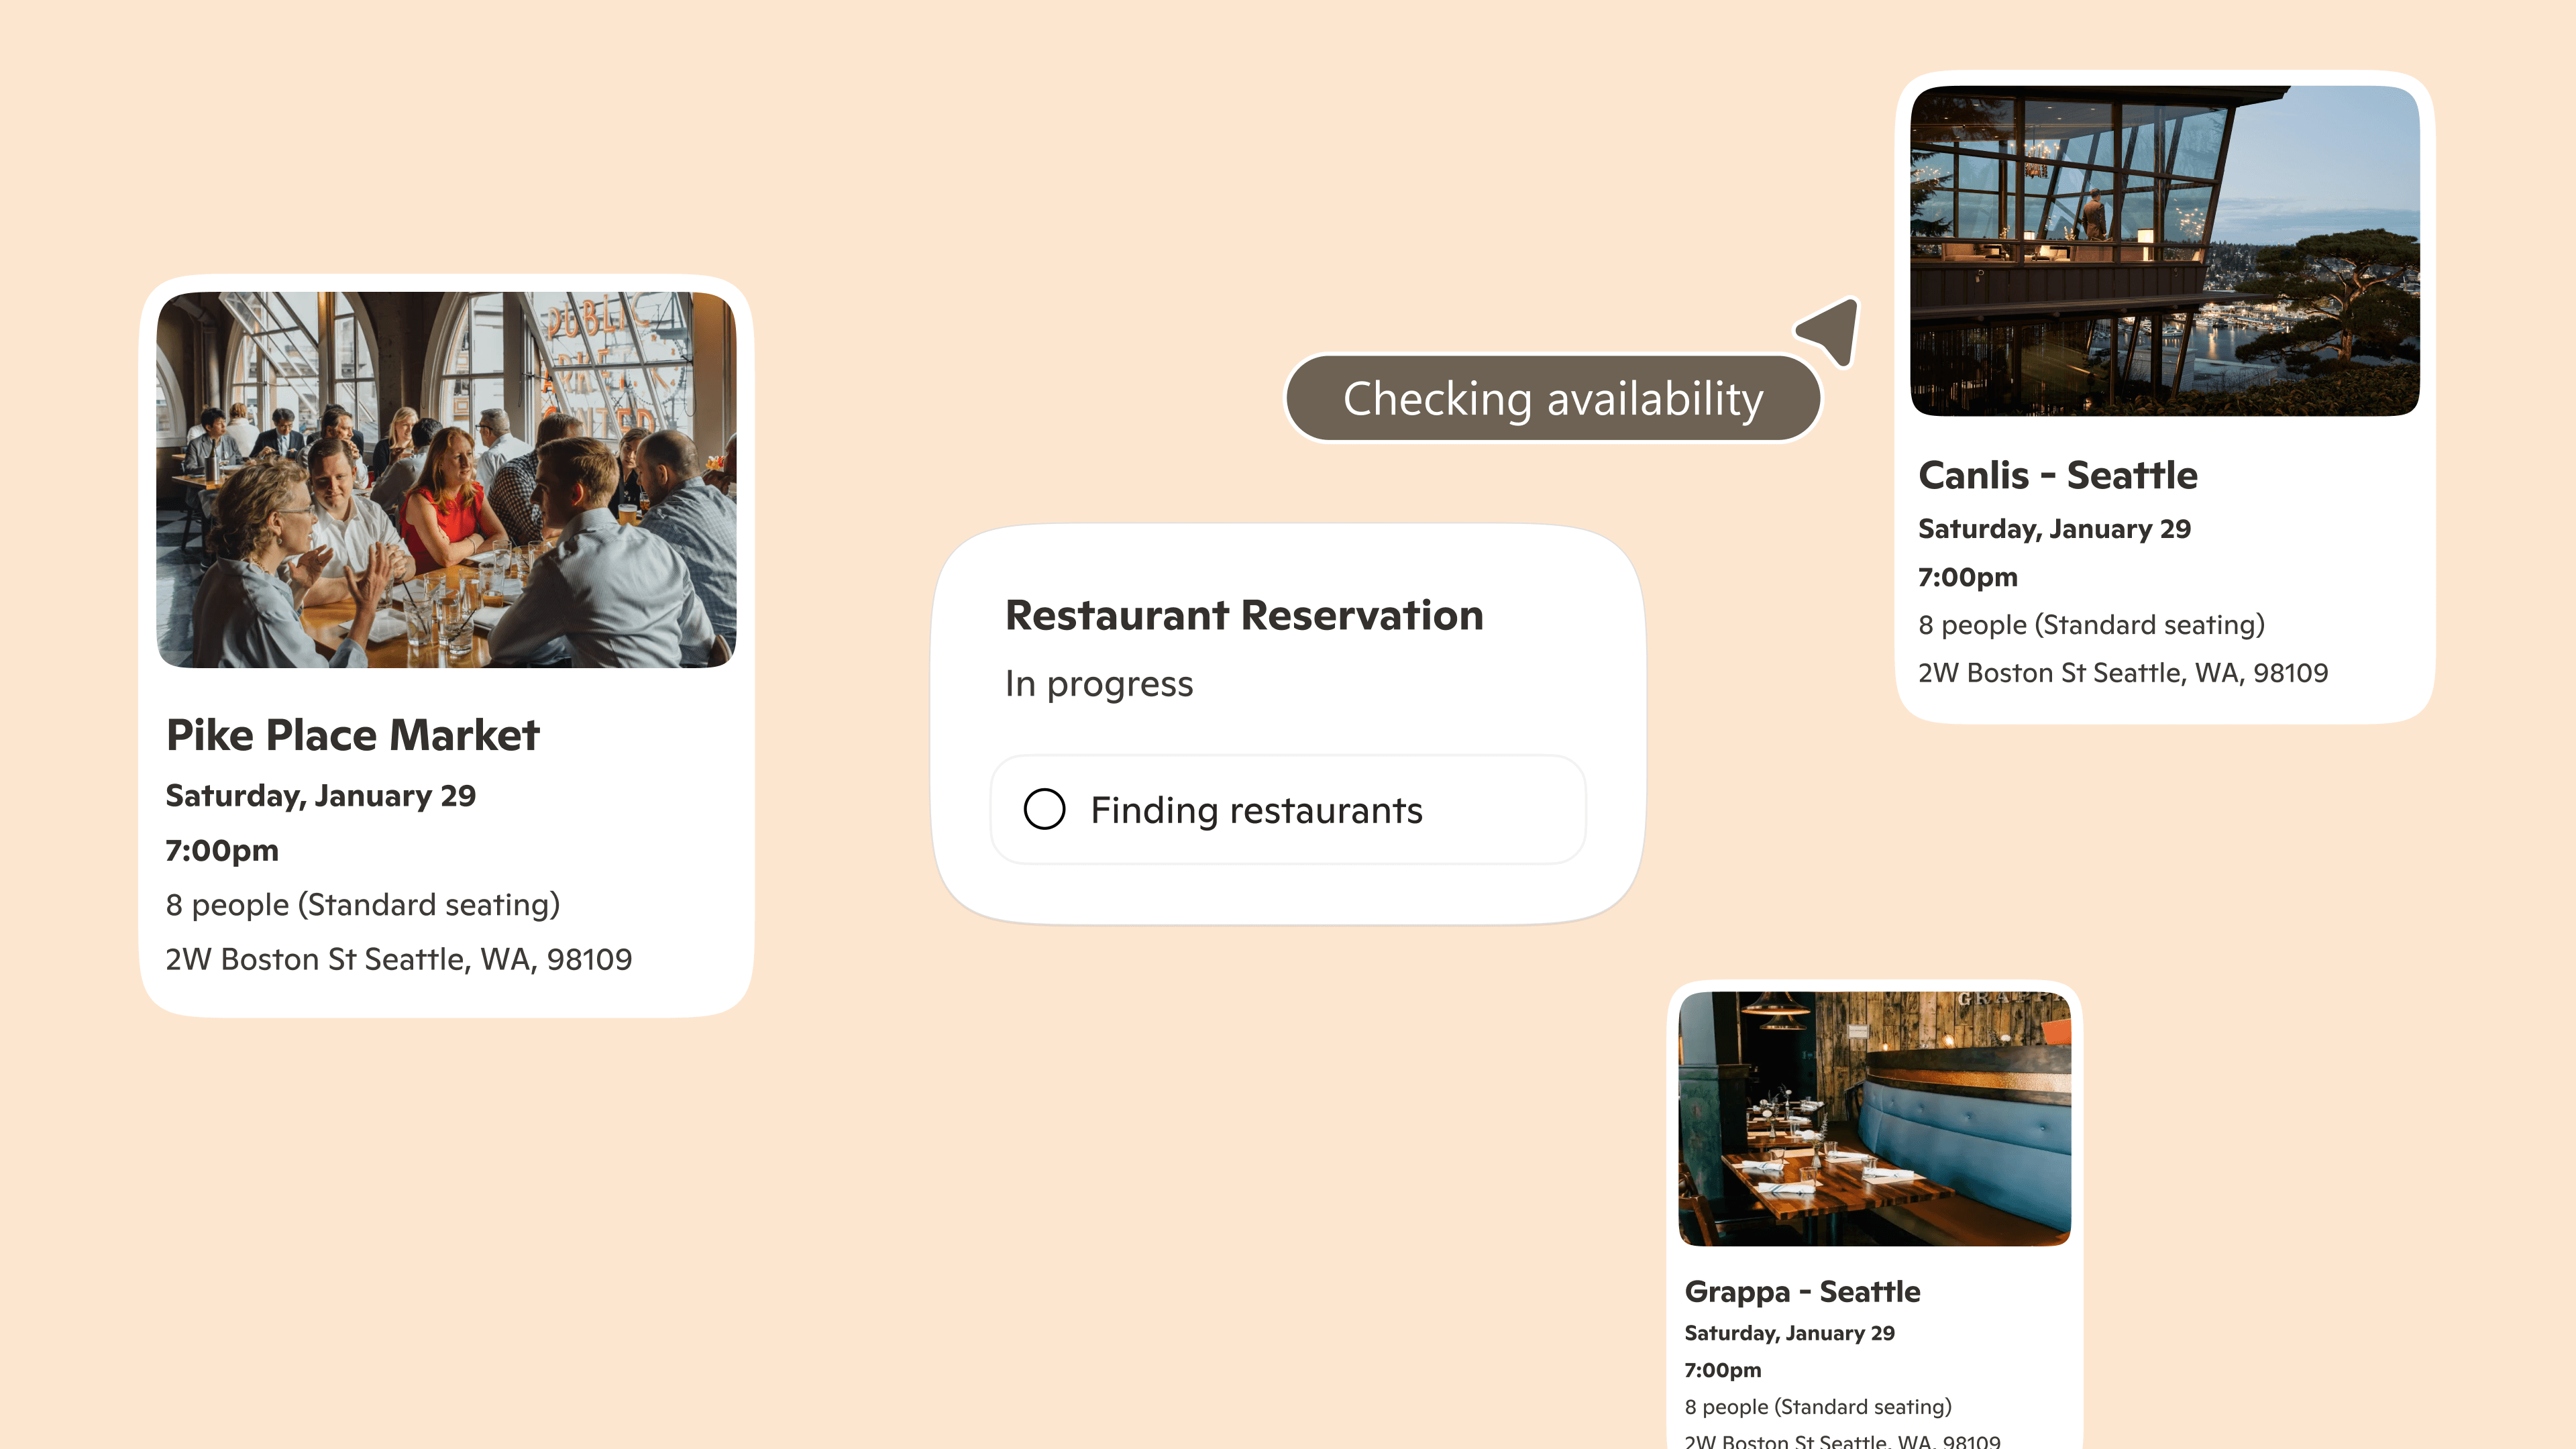Click 8 people seating on Canlis card
Image resolution: width=2576 pixels, height=1449 pixels.
(x=2090, y=625)
